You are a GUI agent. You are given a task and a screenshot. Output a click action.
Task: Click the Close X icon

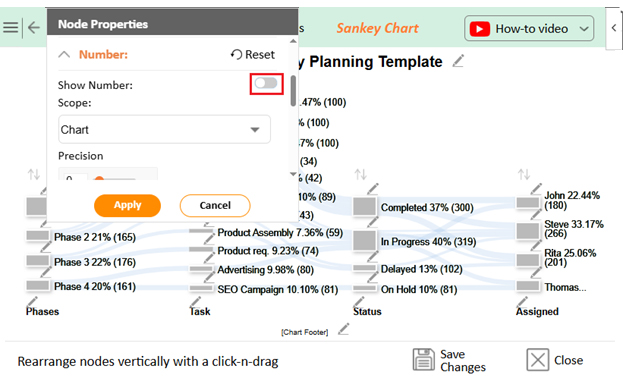point(538,360)
